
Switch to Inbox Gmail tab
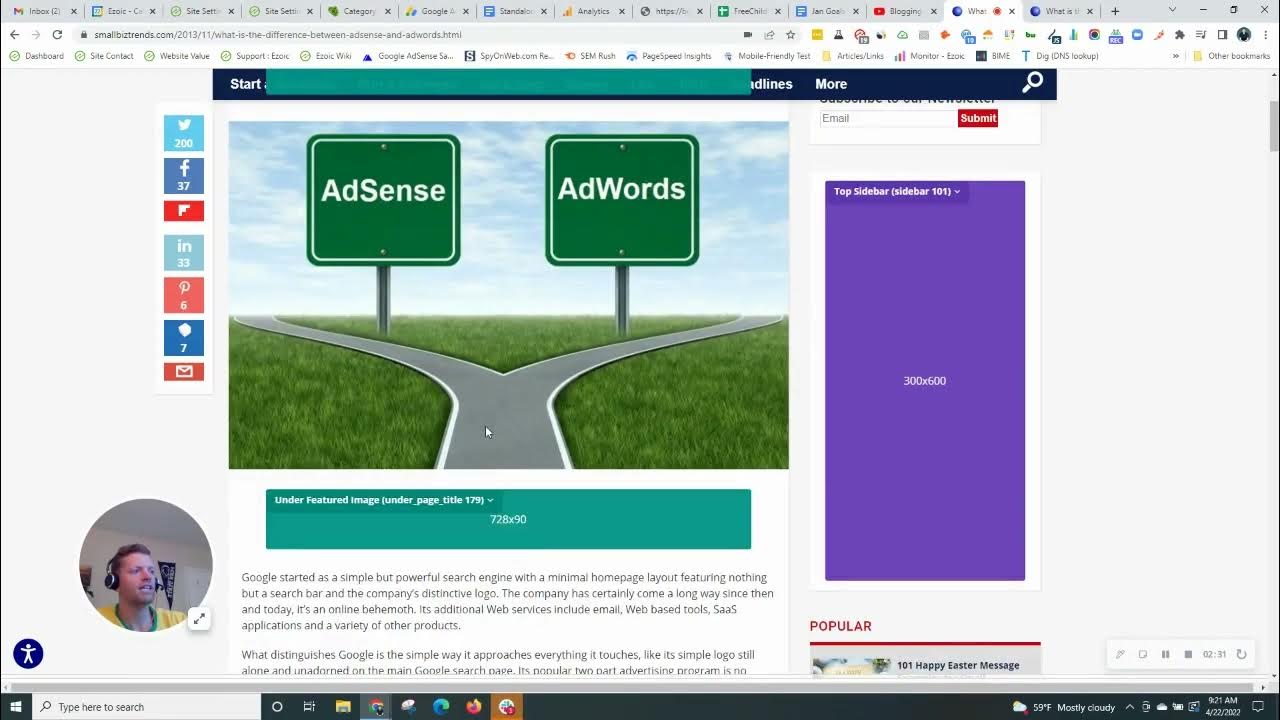[45, 11]
